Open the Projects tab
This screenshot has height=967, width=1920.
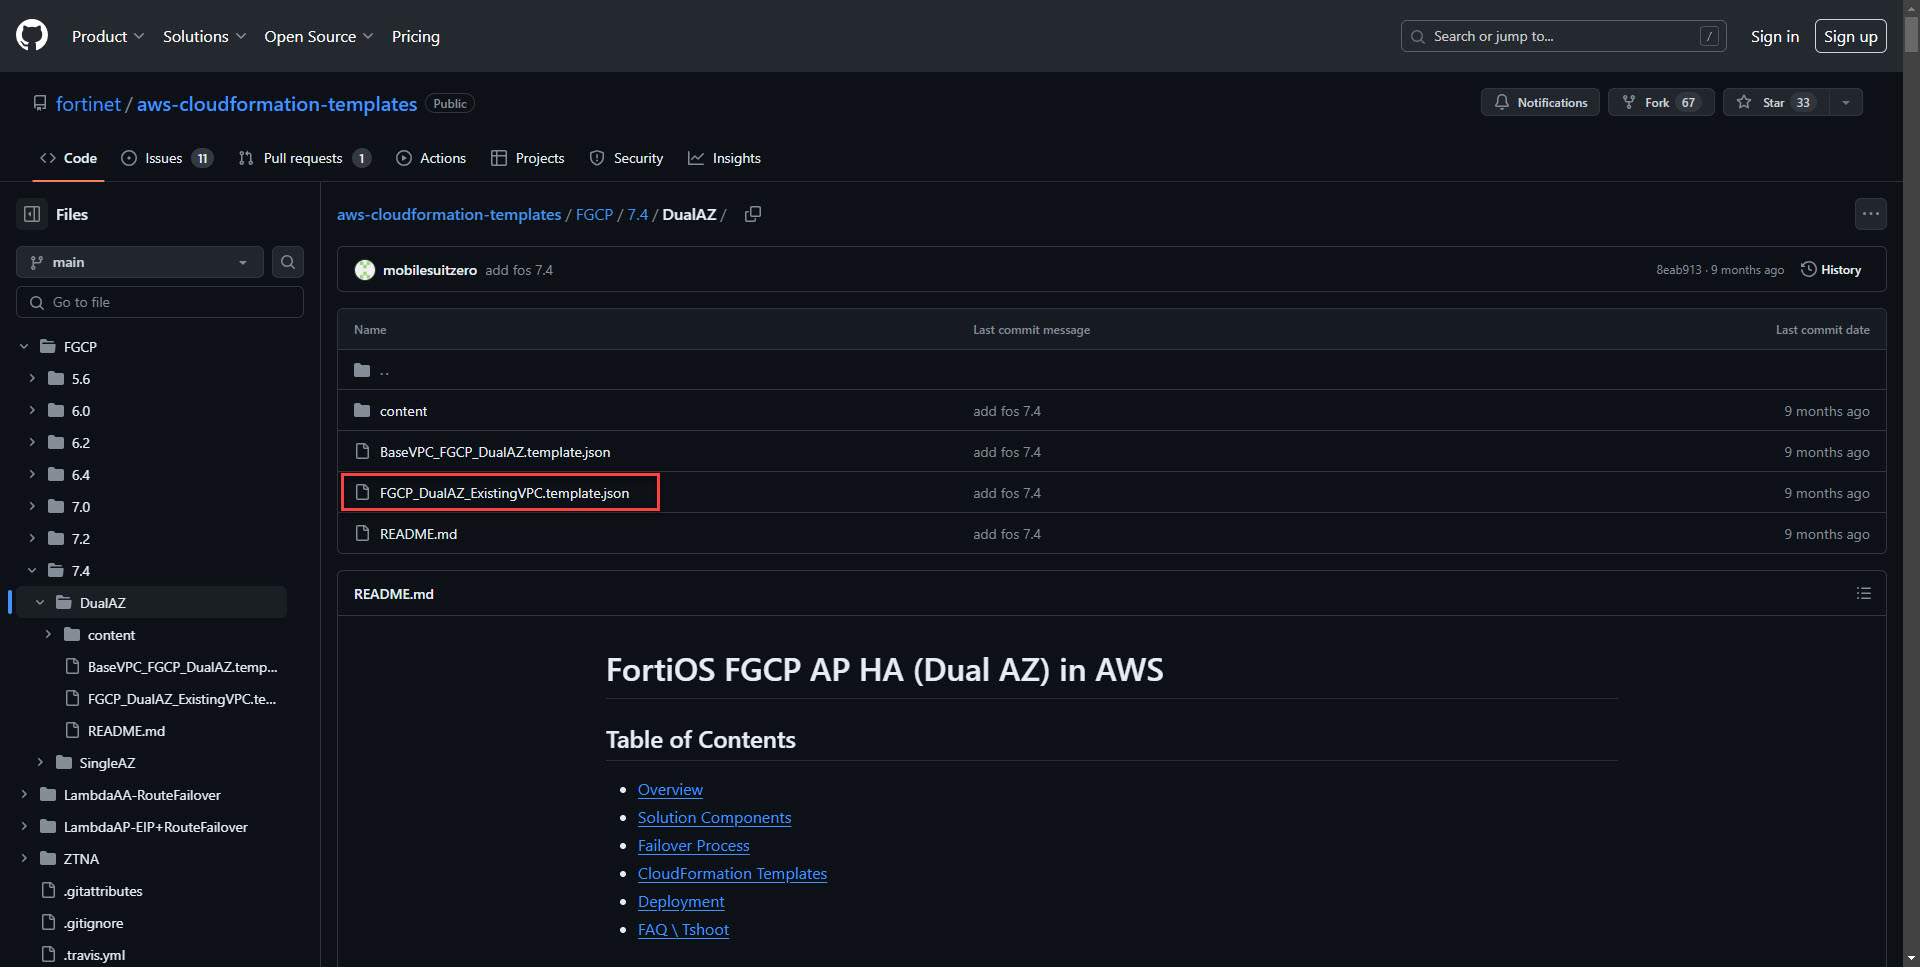(x=528, y=158)
